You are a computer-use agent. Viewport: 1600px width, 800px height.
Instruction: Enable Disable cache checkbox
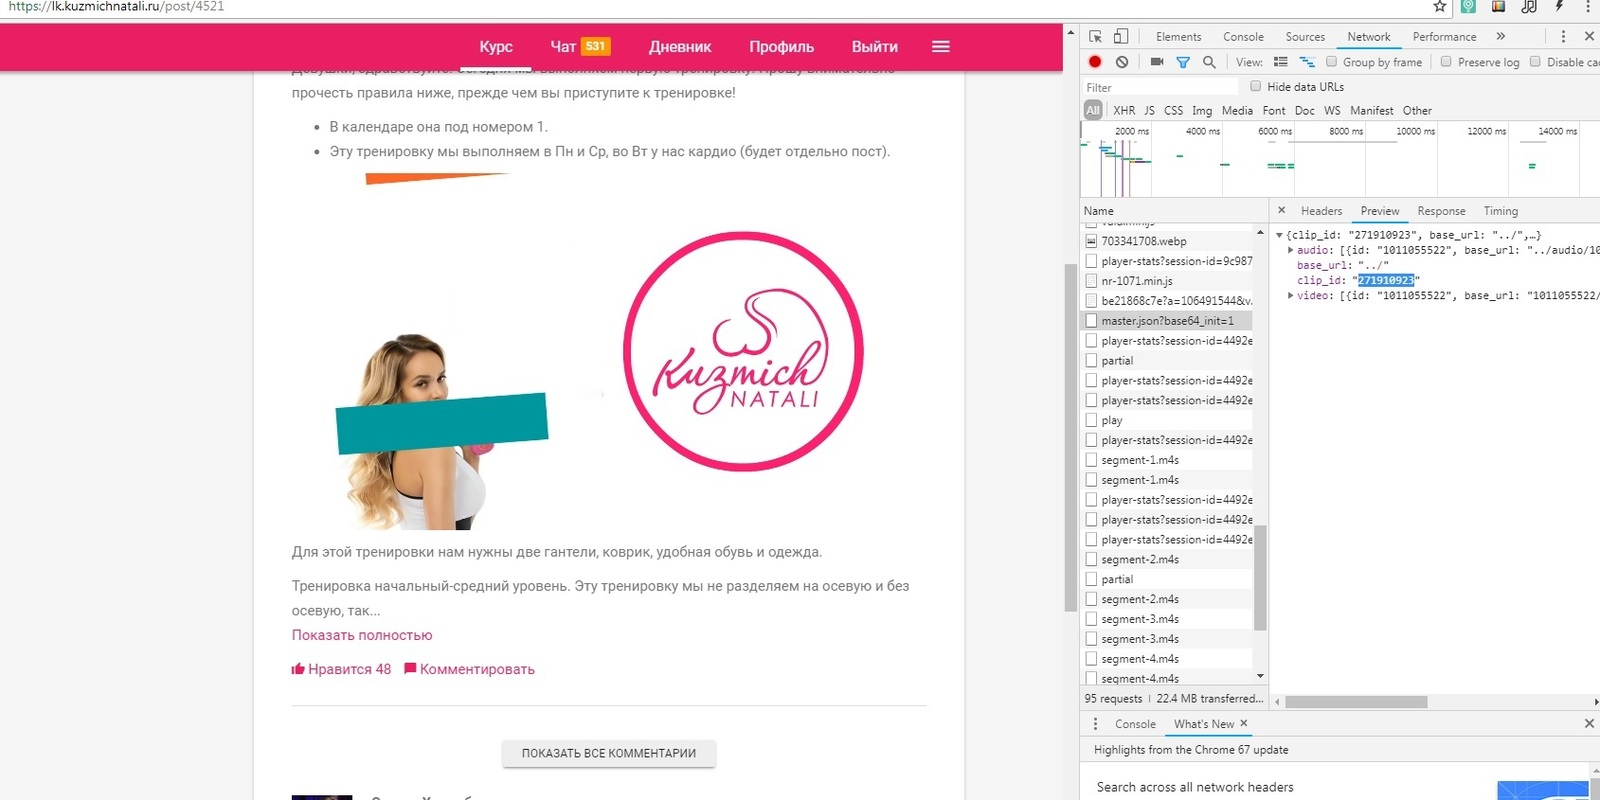click(1535, 62)
